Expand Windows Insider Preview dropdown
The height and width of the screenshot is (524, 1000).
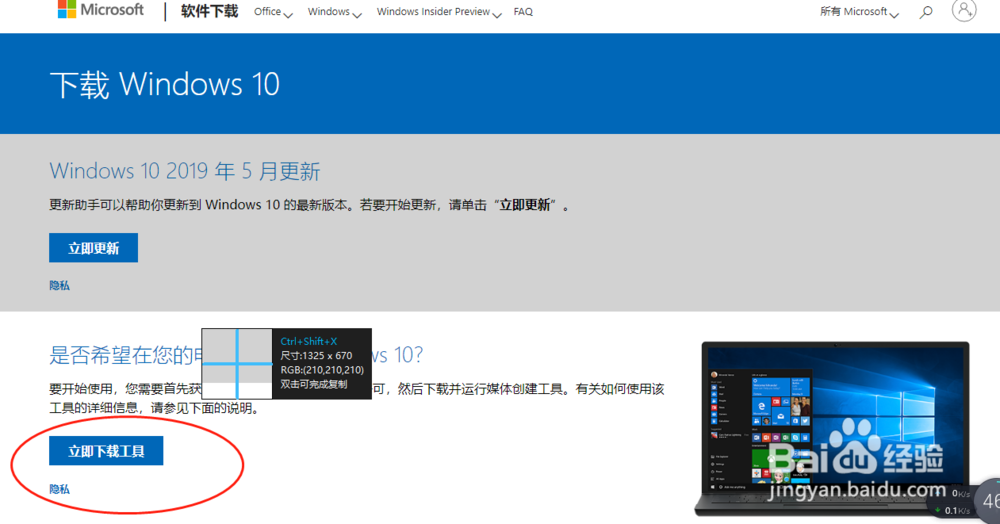pyautogui.click(x=439, y=12)
